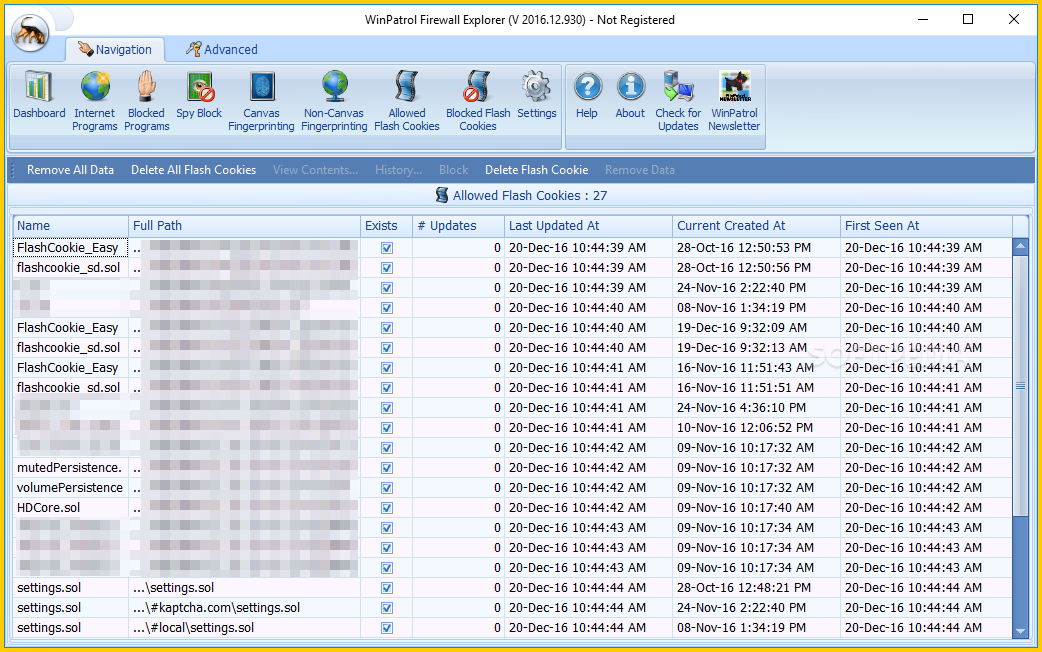This screenshot has width=1042, height=652.
Task: Open Blocked Flash Cookies section
Action: point(478,101)
